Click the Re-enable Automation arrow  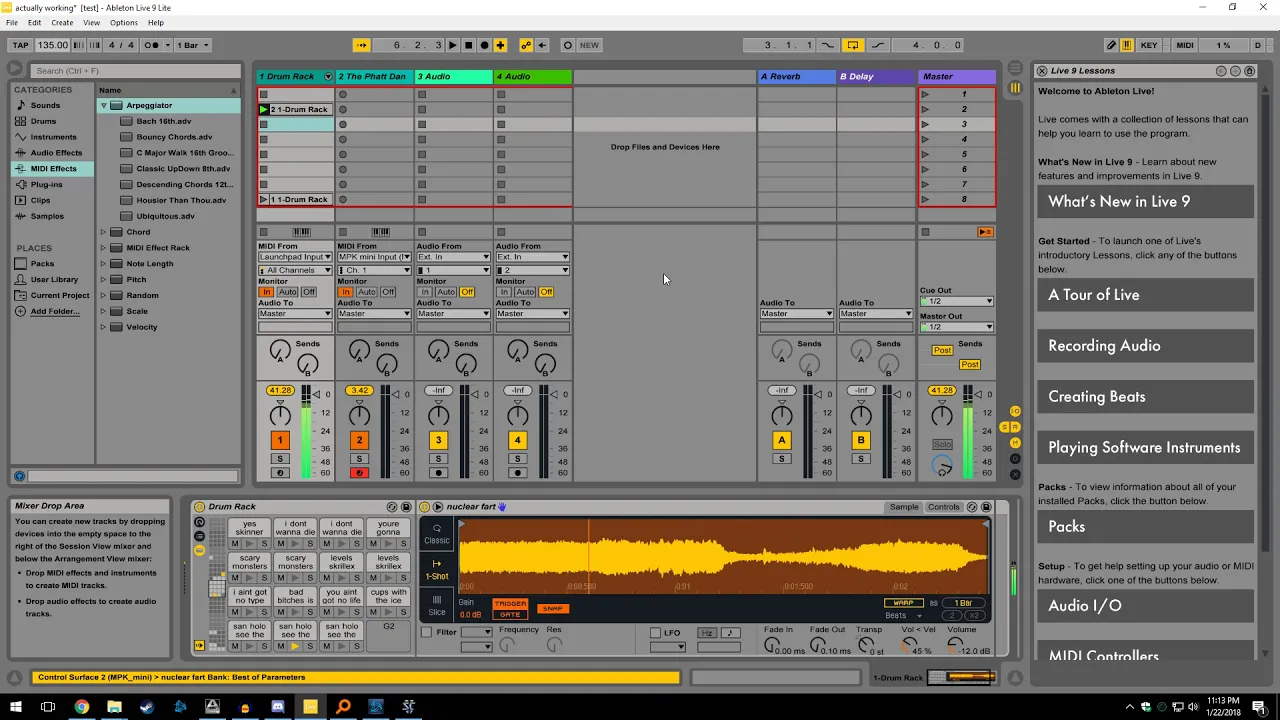[x=542, y=45]
